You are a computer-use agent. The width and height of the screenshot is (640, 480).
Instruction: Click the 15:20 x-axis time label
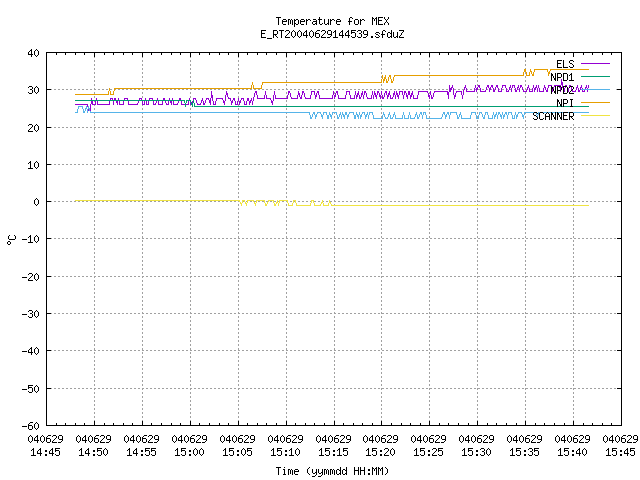(380, 452)
